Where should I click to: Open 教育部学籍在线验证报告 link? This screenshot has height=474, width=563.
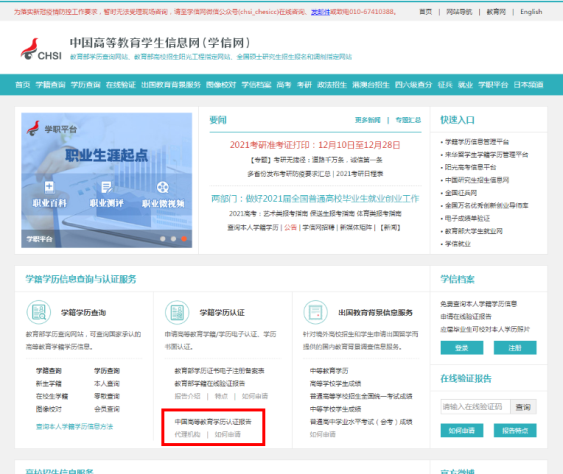[x=210, y=384]
